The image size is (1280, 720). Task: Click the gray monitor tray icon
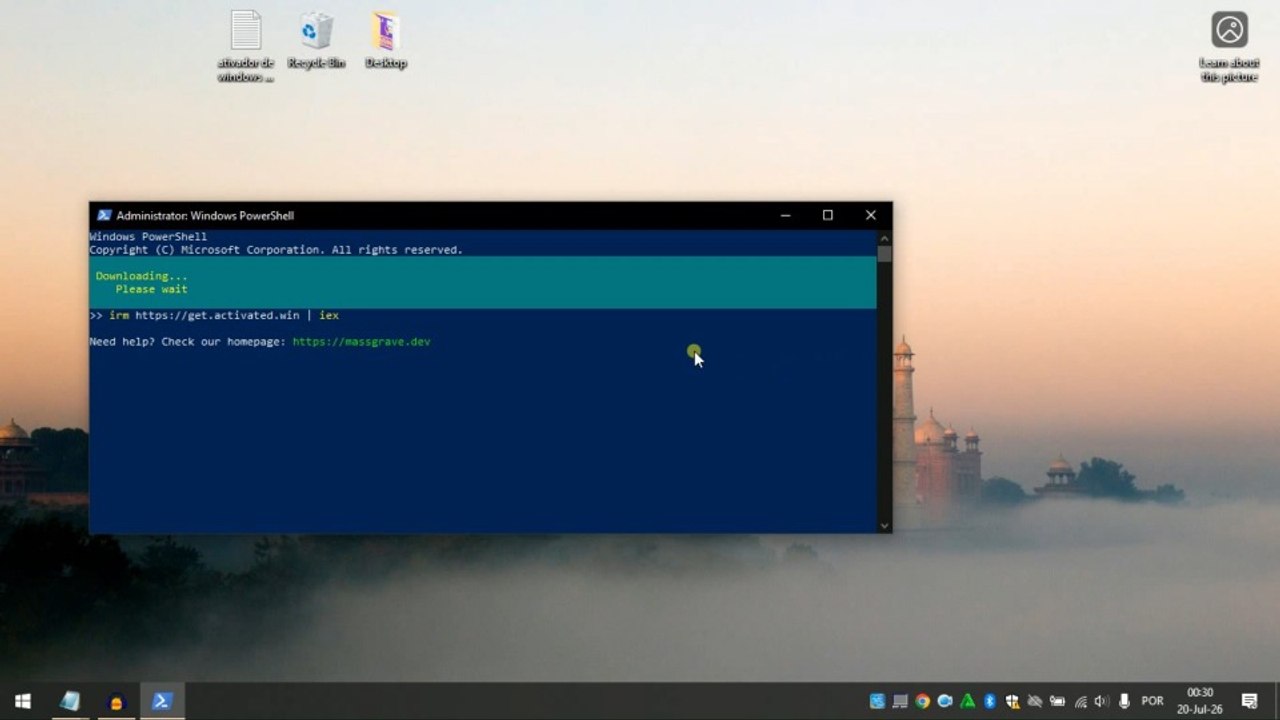[900, 701]
